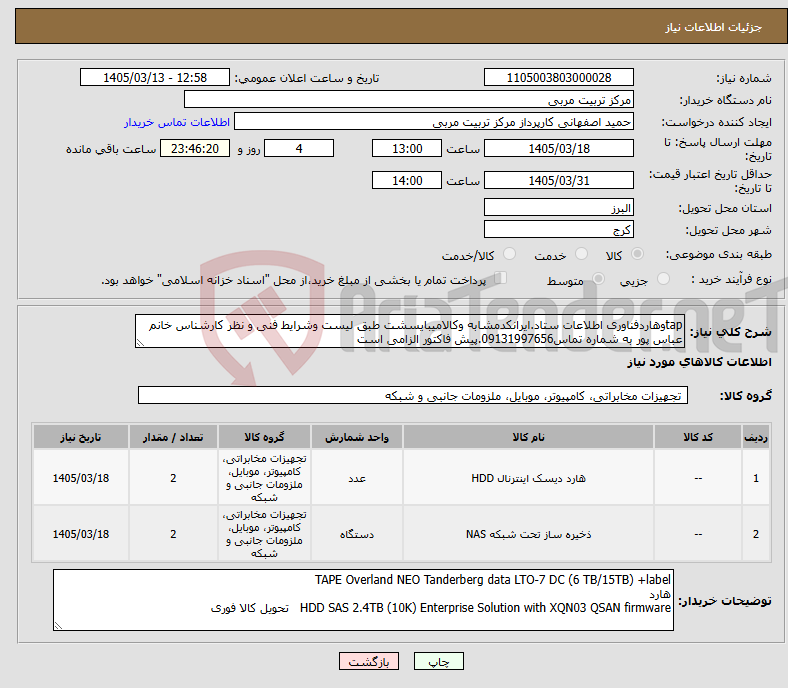Click the announcement date field 1405/03/13 - 12:58
The width and height of the screenshot is (788, 688).
point(155,78)
